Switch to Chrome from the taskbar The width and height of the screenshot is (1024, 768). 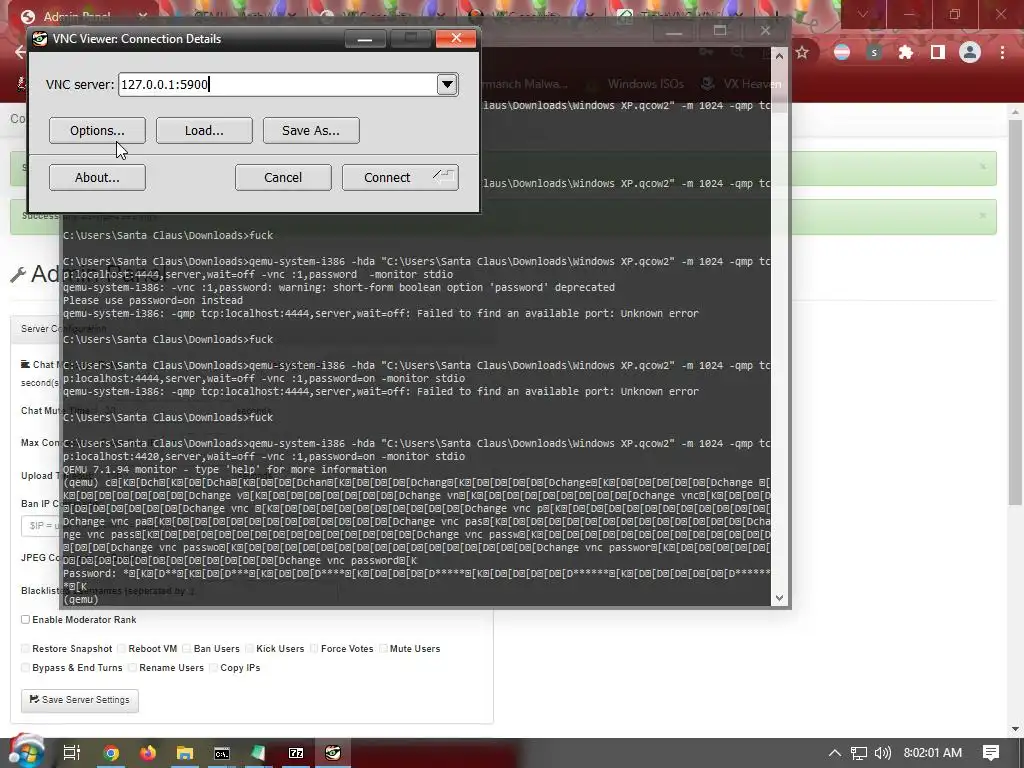tap(111, 753)
